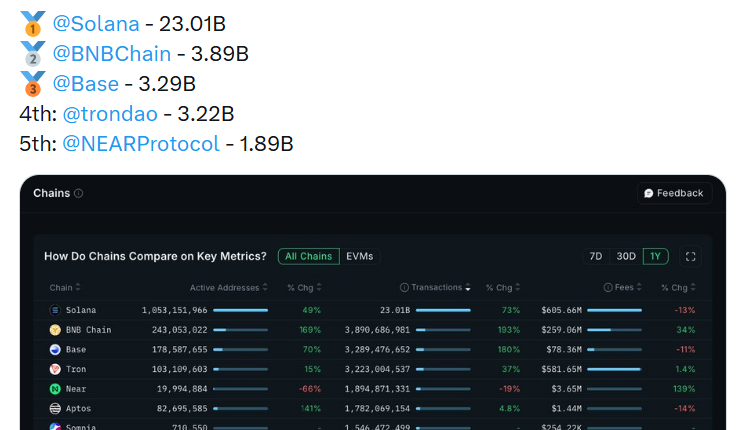The height and width of the screenshot is (430, 746).
Task: Open fullscreen view of the chains table
Action: pyautogui.click(x=690, y=256)
